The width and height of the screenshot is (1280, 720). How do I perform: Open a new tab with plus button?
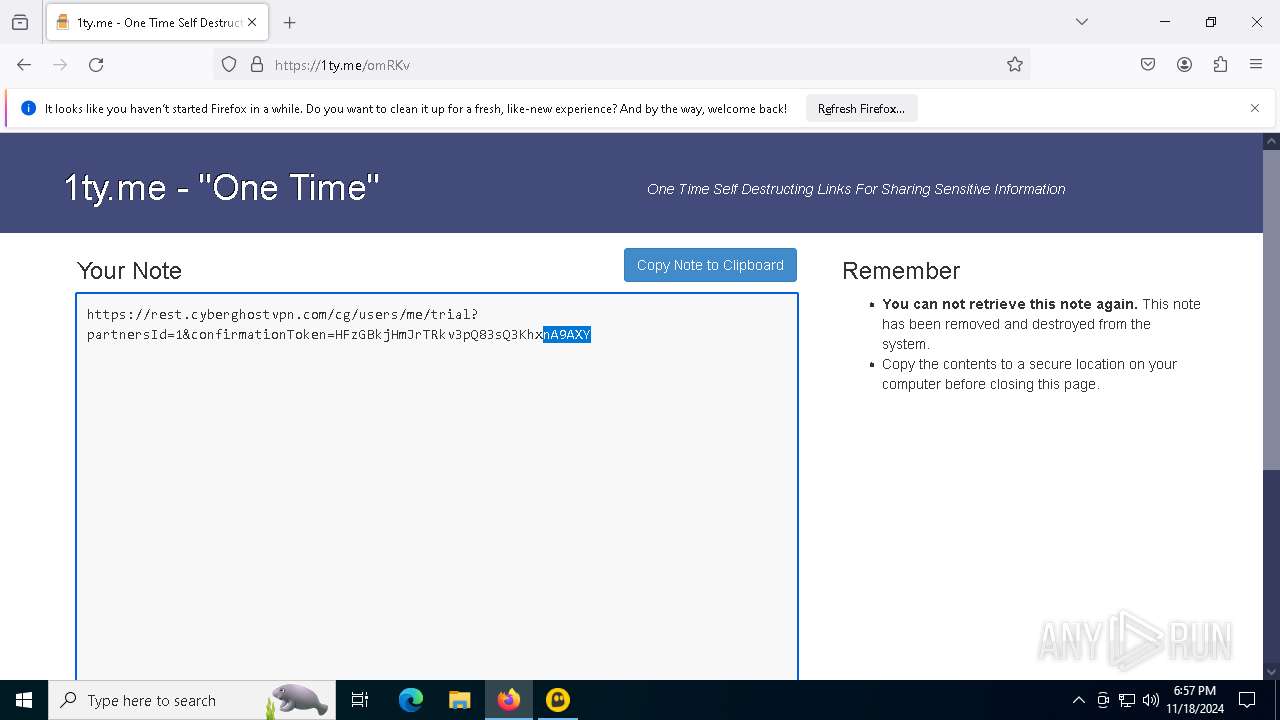(x=290, y=22)
